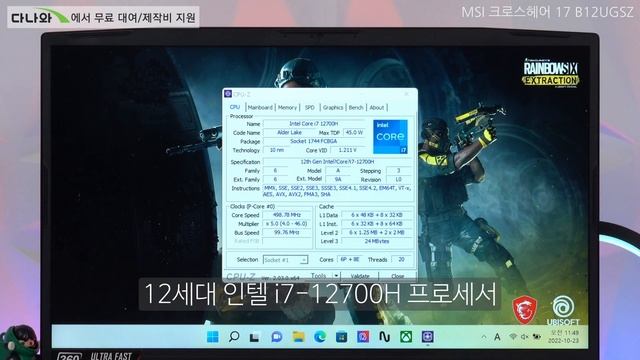Click the Code Name value Alder Lake
Viewport: 640px width, 360px height.
289,132
